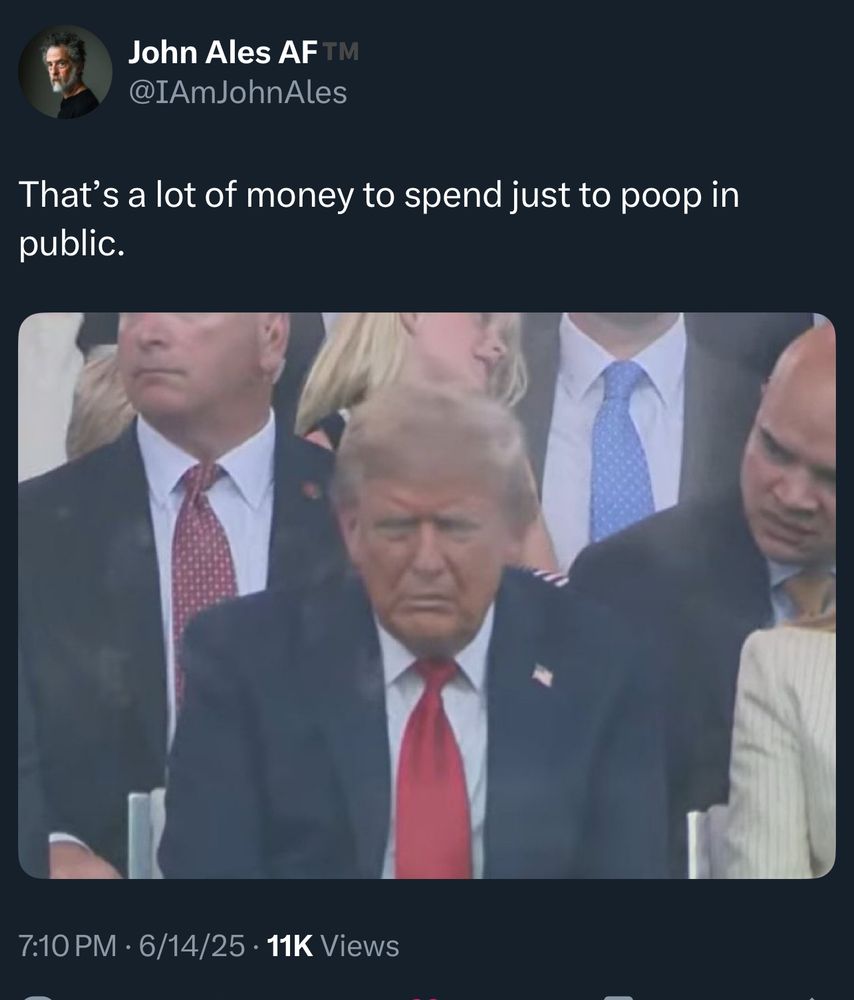Click the 7:10 PM timestamp
The image size is (854, 1000).
pyautogui.click(x=68, y=946)
